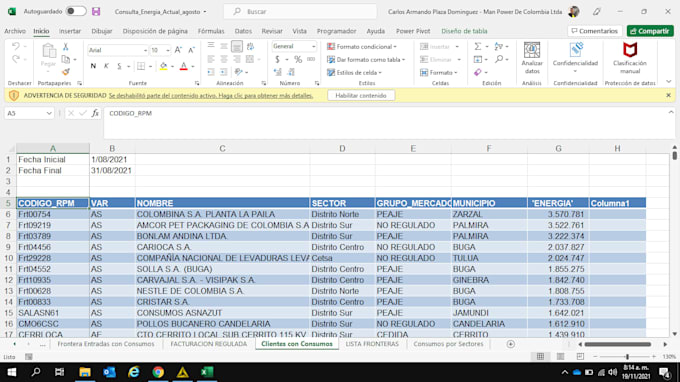Click the Name Box showing A5
The height and width of the screenshot is (382, 680).
click(29, 113)
